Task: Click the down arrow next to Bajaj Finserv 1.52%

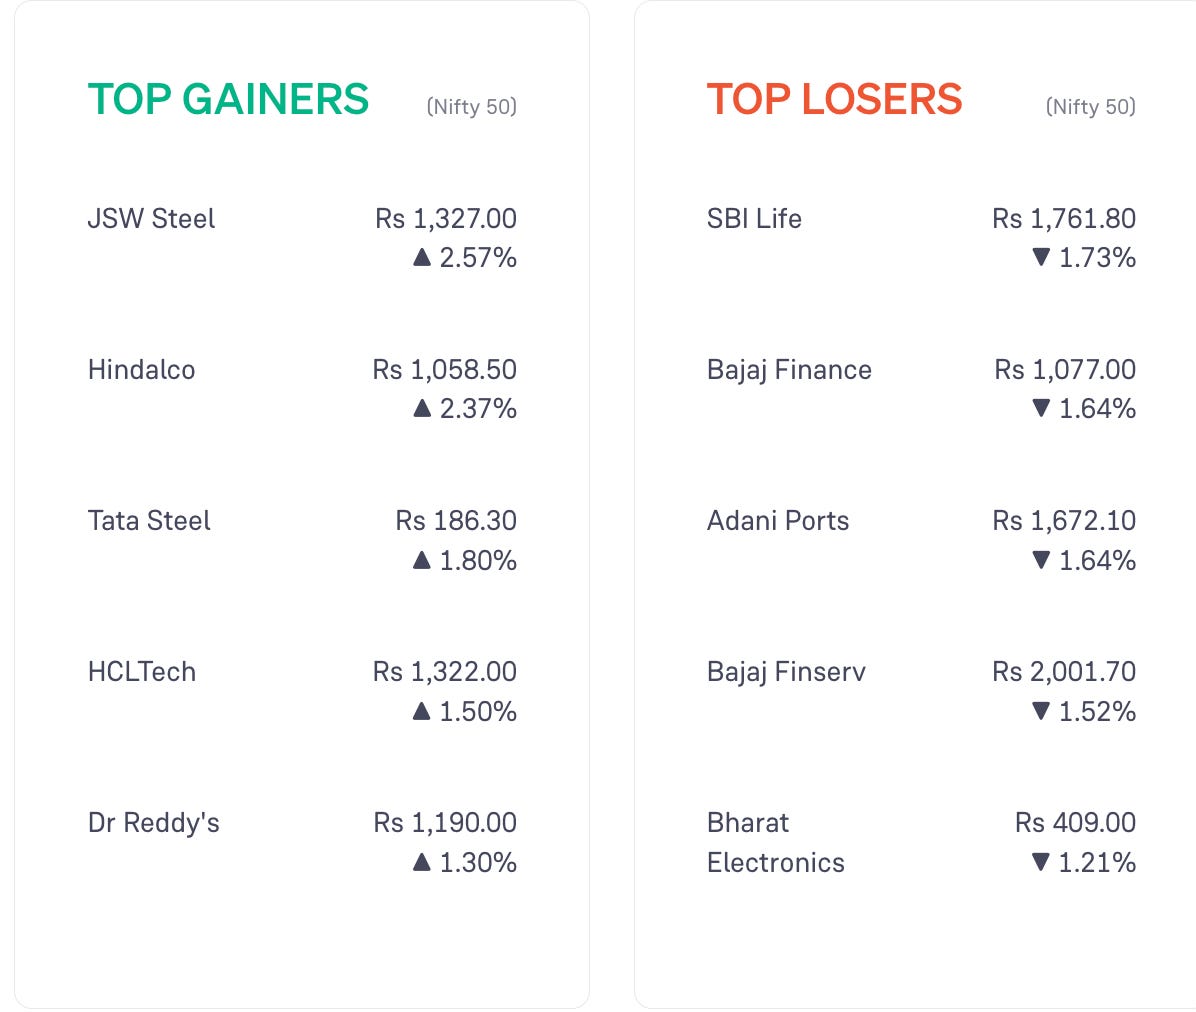Action: pyautogui.click(x=1040, y=711)
